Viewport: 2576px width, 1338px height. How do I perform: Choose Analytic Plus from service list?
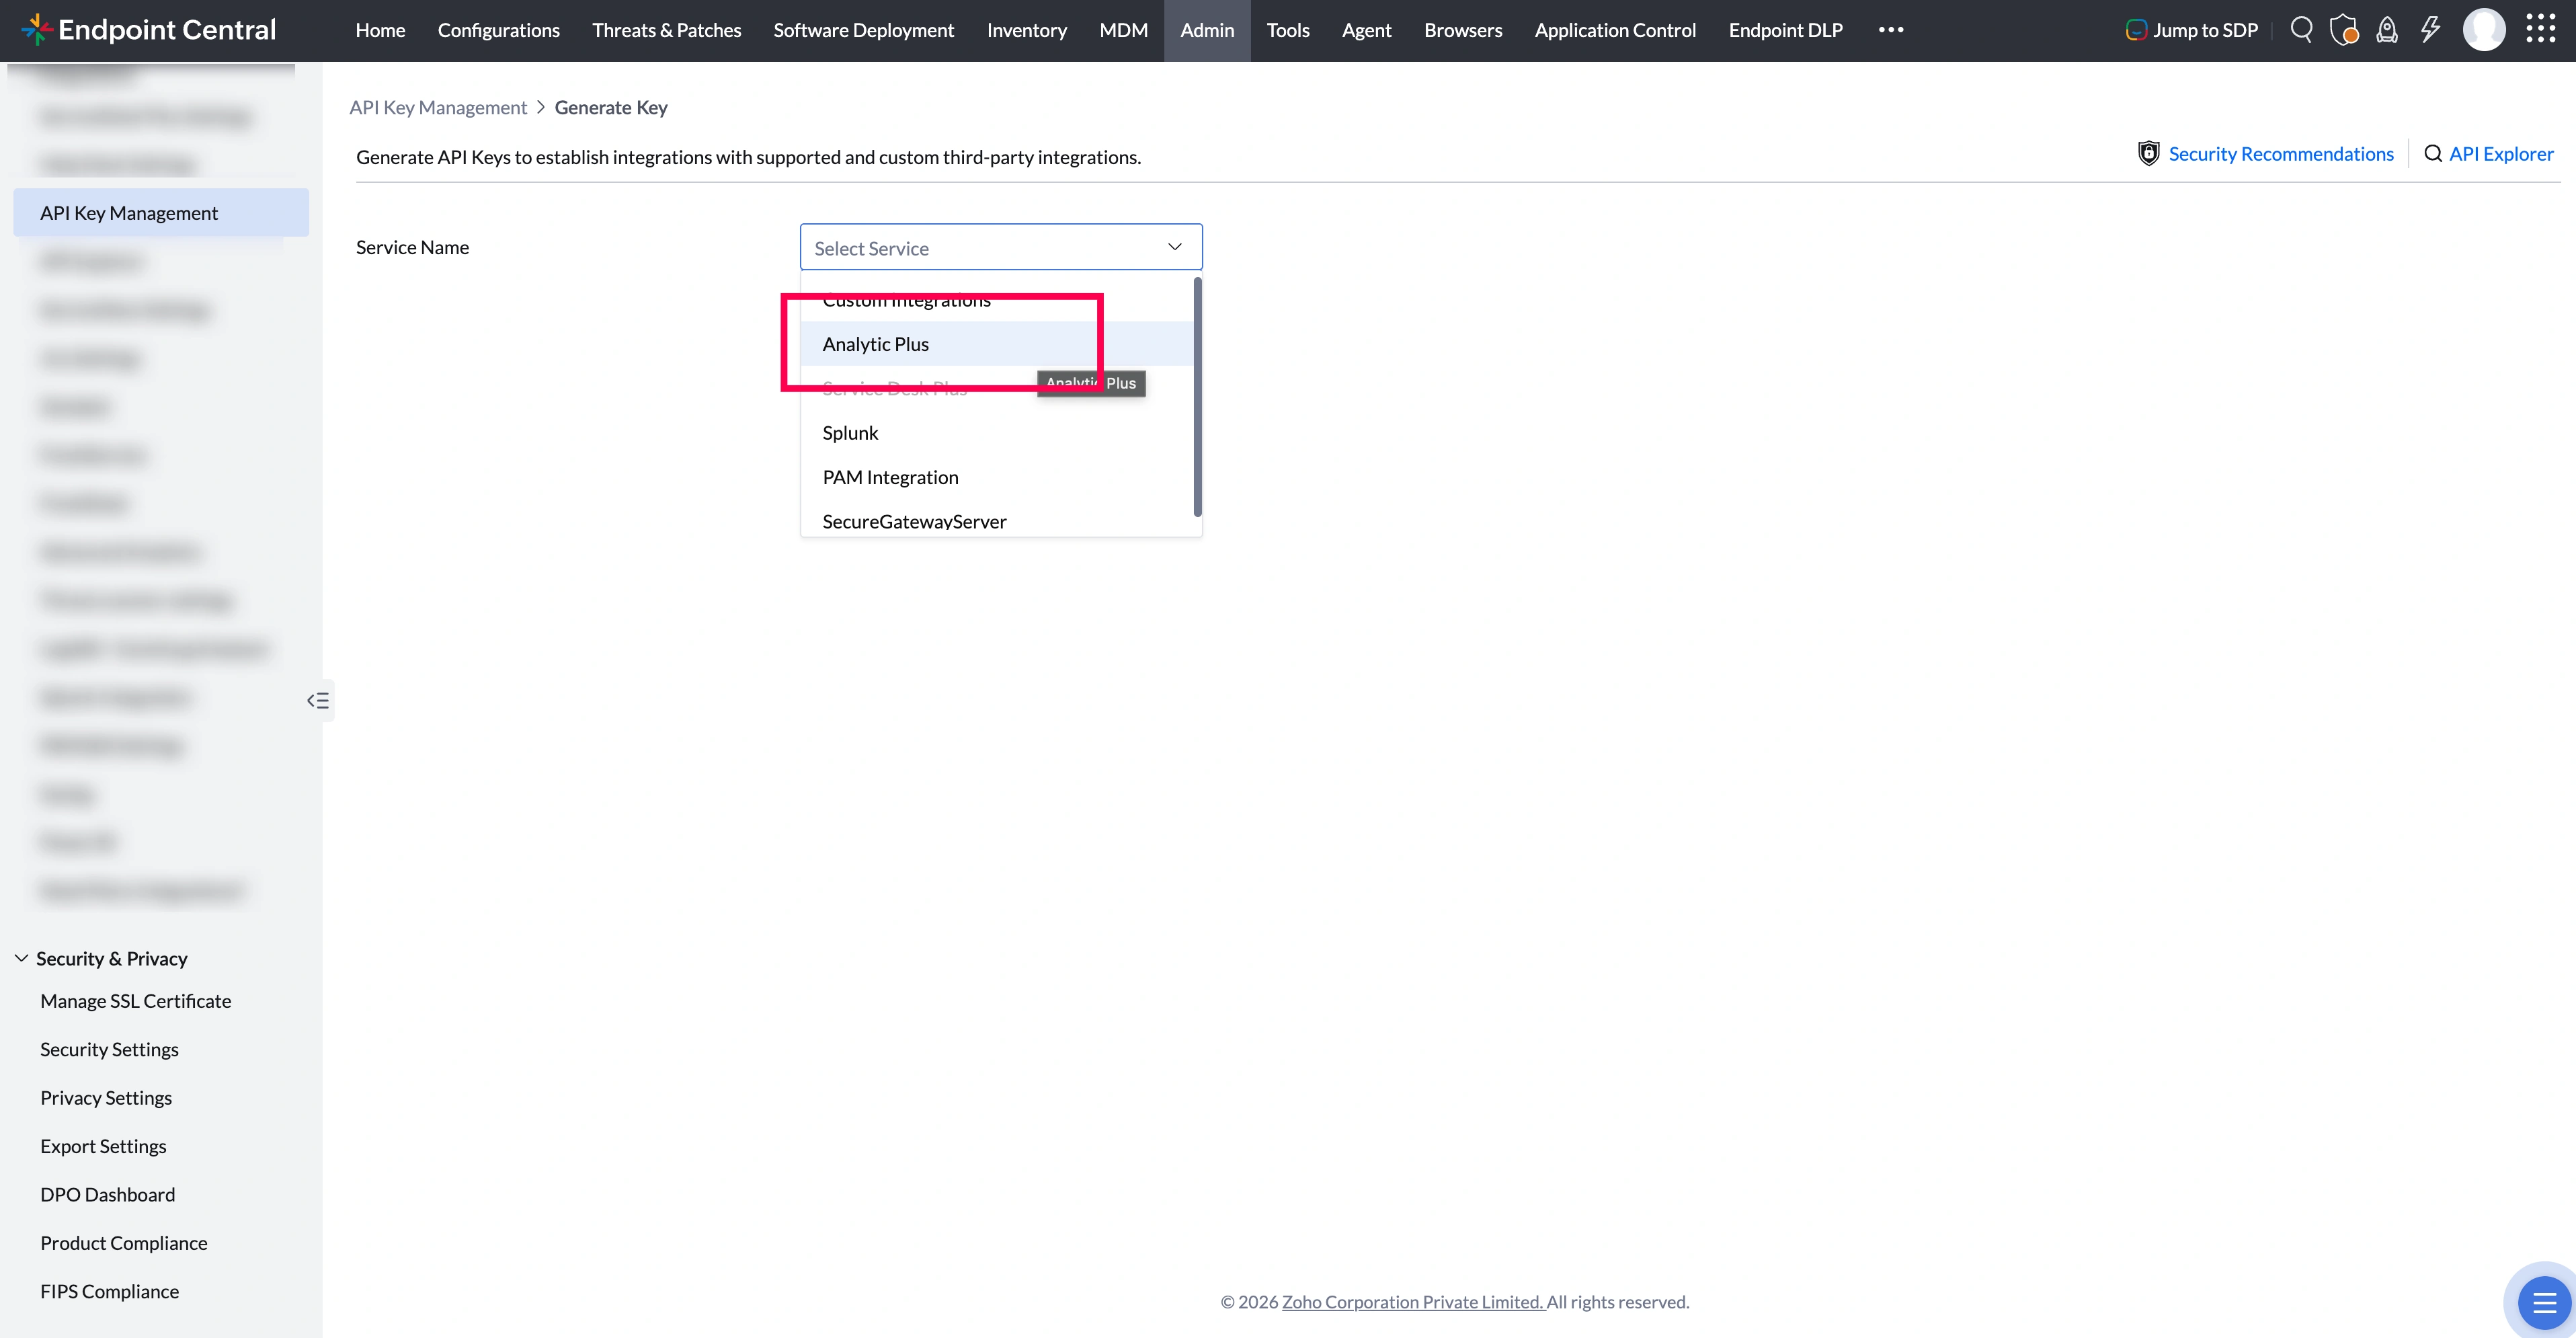pyautogui.click(x=997, y=344)
